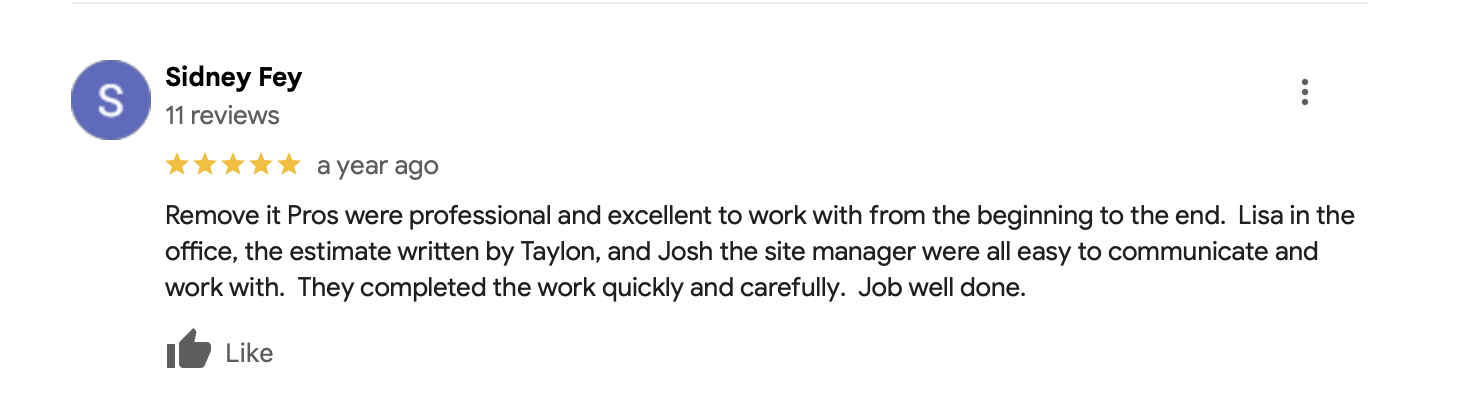The height and width of the screenshot is (400, 1472).
Task: View the reviewer's 11 reviews
Action: click(222, 115)
